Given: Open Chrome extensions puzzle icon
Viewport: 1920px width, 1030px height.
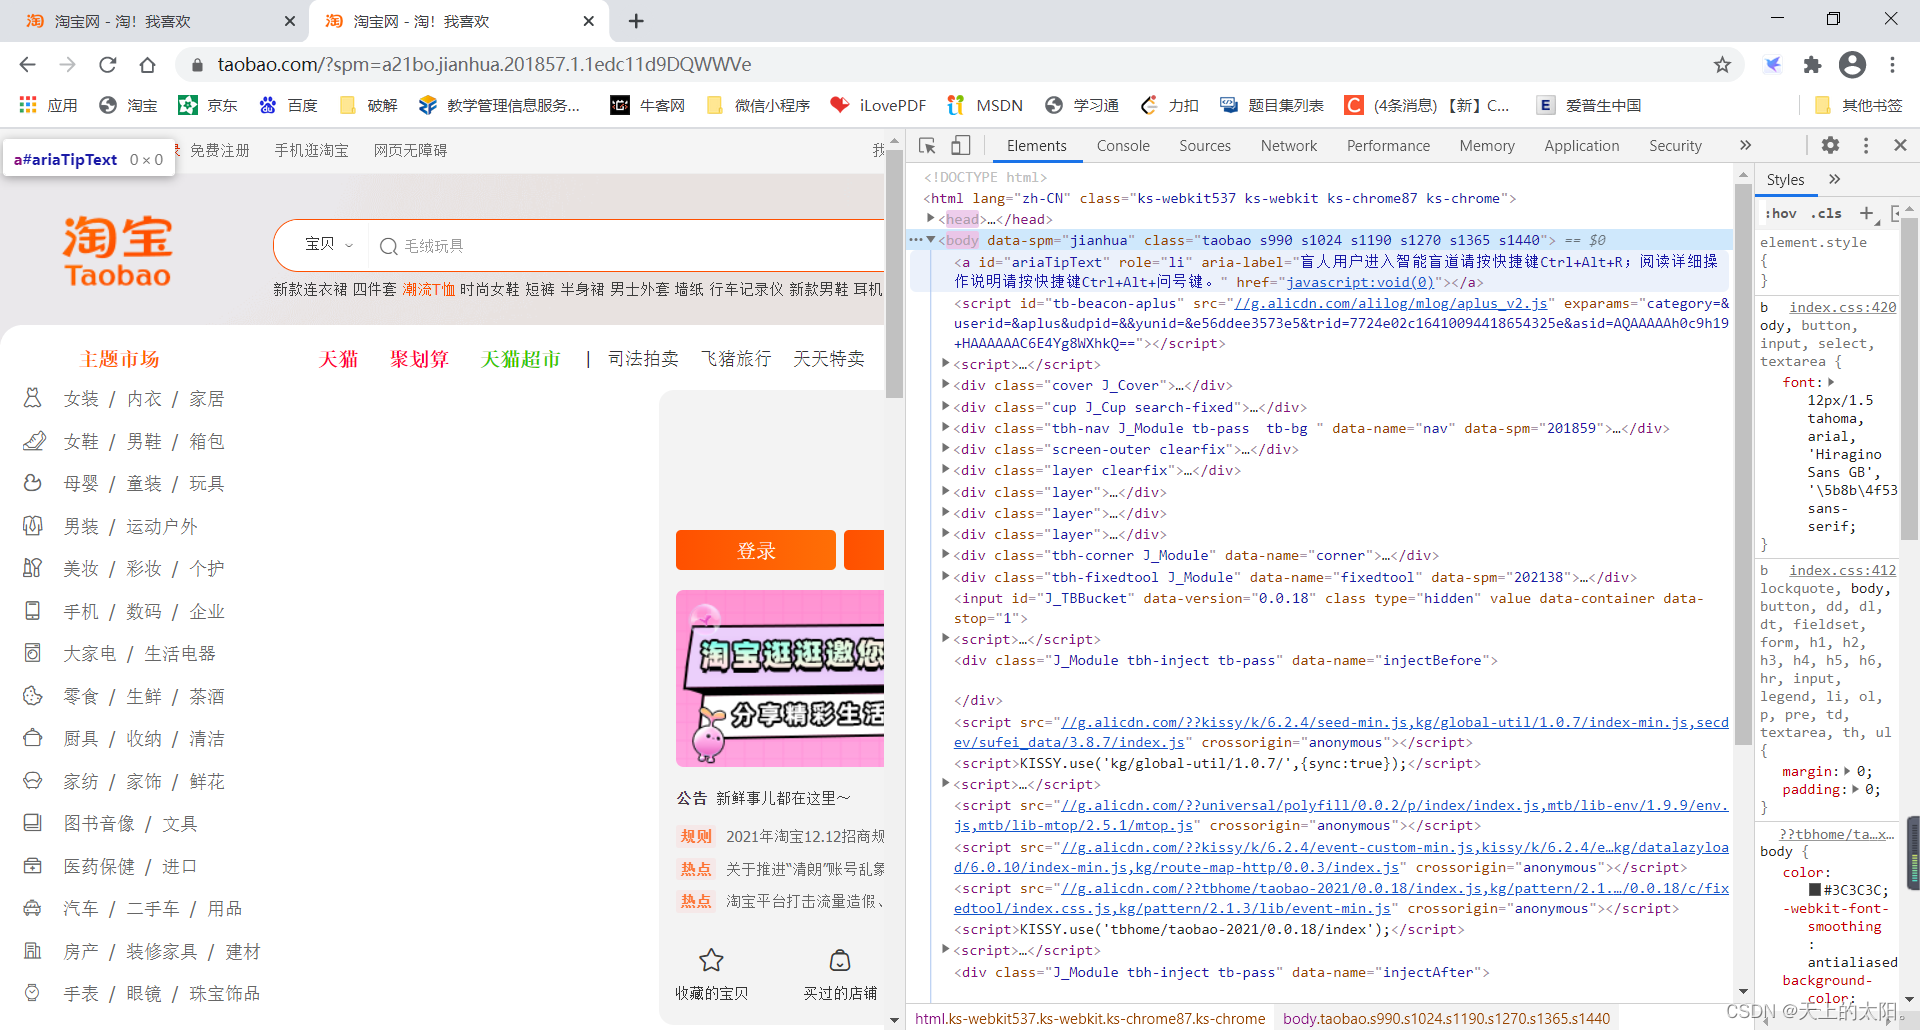Looking at the screenshot, I should click(1812, 64).
